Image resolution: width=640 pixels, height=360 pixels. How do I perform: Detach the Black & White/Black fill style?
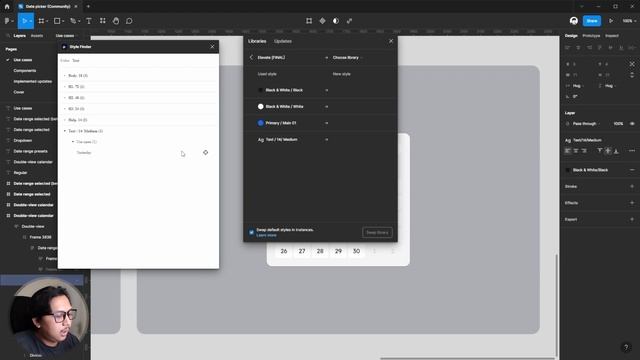632,170
